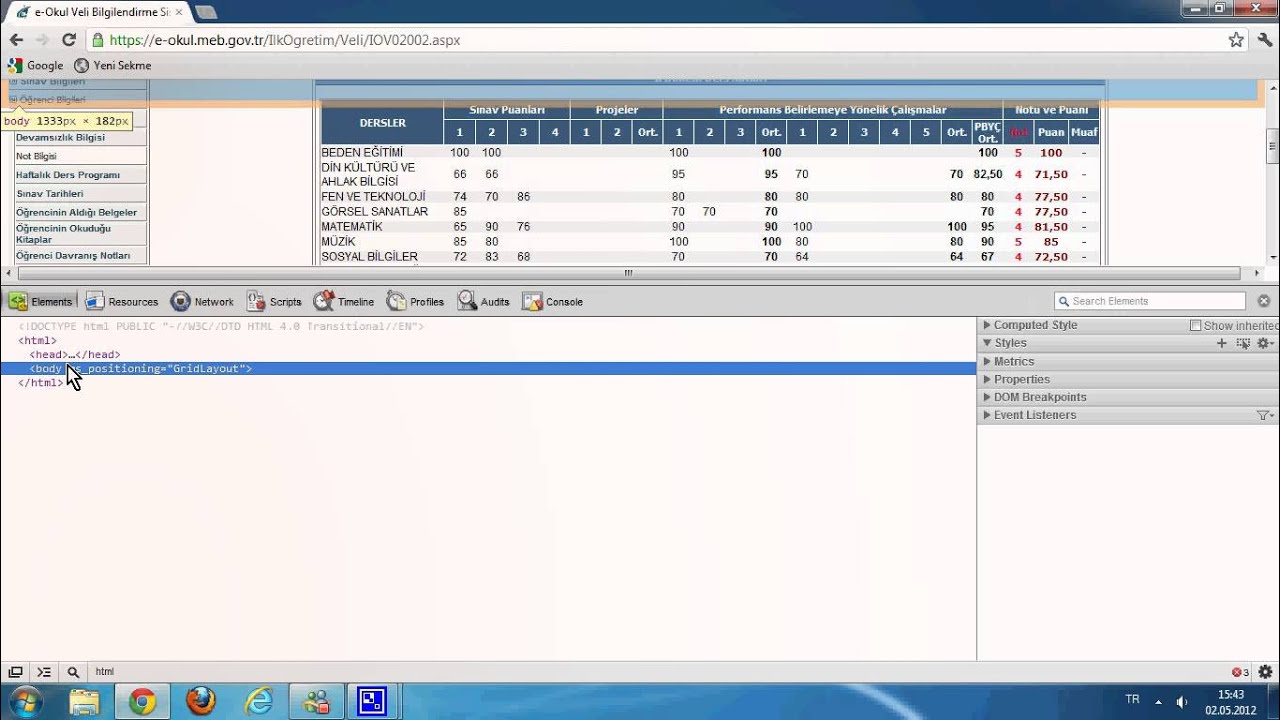Click the MATEMATİK row label

click(352, 227)
